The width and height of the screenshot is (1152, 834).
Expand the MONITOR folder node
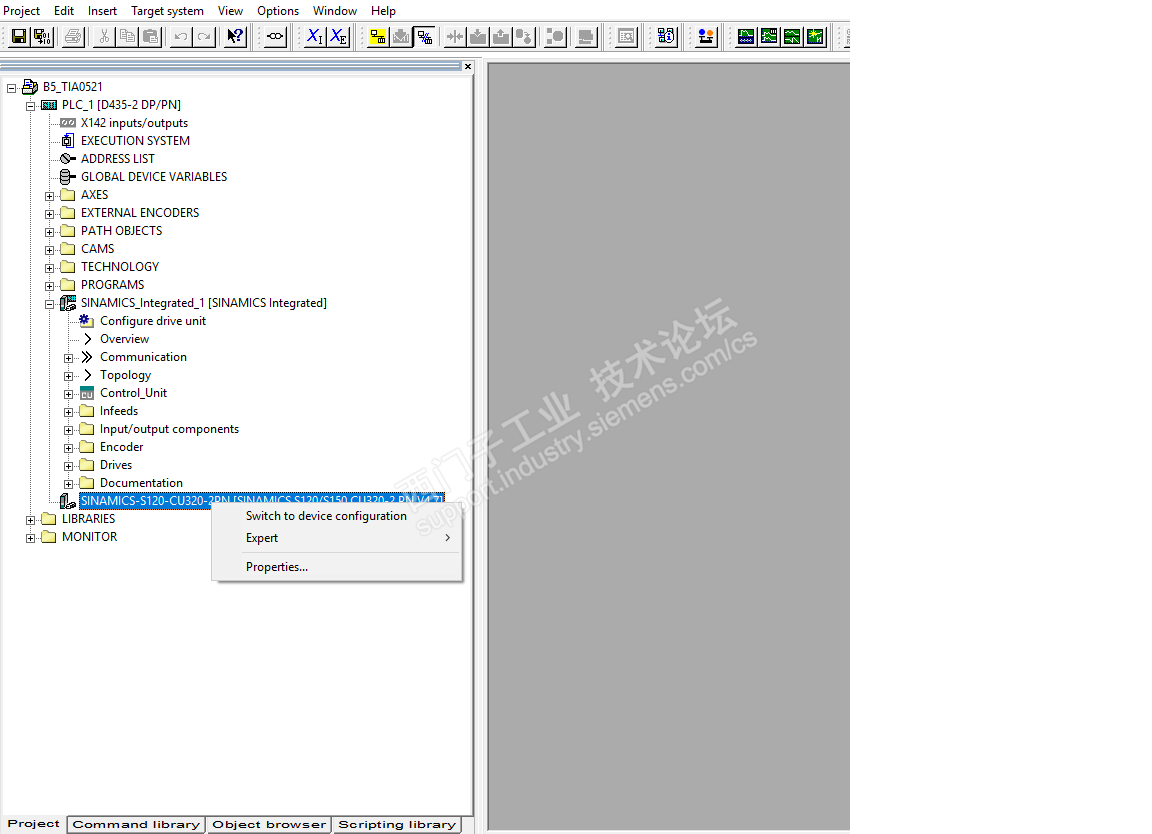30,538
